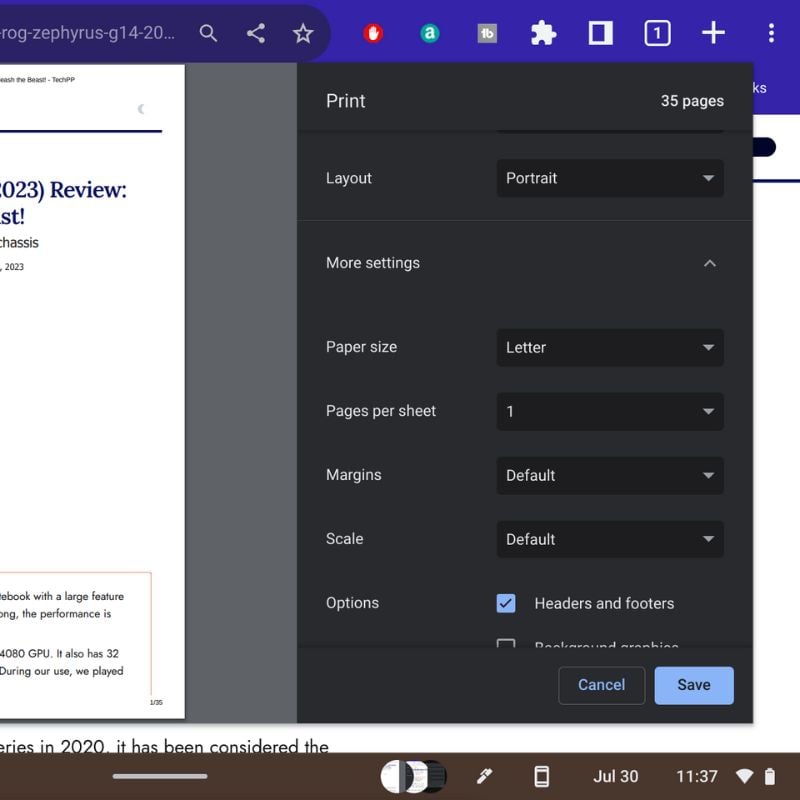Open a new tab with the plus icon

(x=713, y=32)
